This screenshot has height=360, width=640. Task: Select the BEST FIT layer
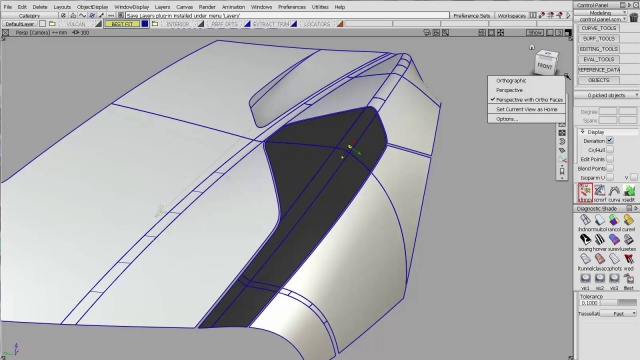click(x=122, y=24)
